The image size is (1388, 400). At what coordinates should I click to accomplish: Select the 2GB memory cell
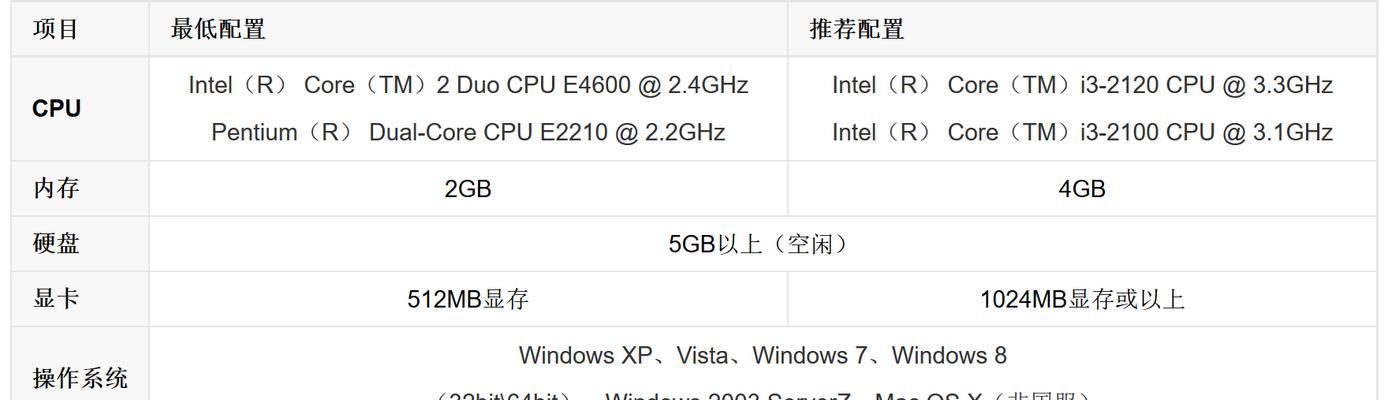click(x=468, y=189)
